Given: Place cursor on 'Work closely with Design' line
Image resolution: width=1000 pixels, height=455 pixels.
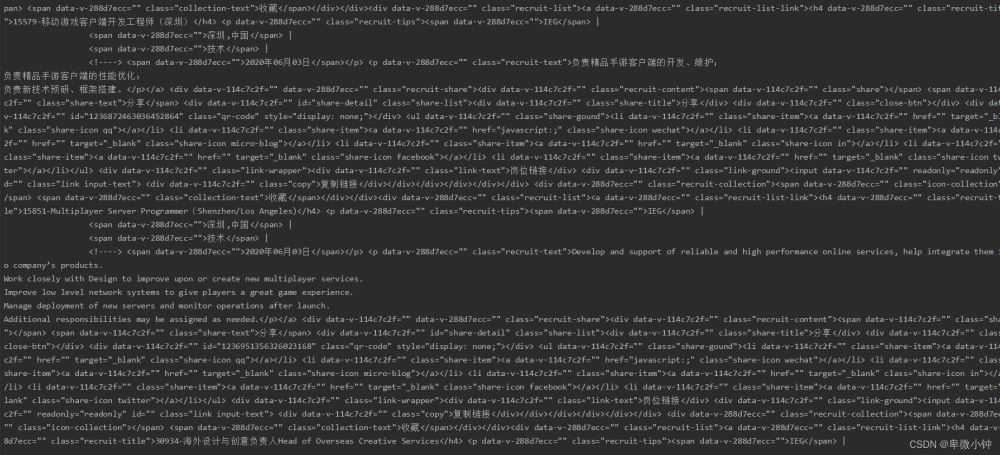Looking at the screenshot, I should [x=183, y=279].
